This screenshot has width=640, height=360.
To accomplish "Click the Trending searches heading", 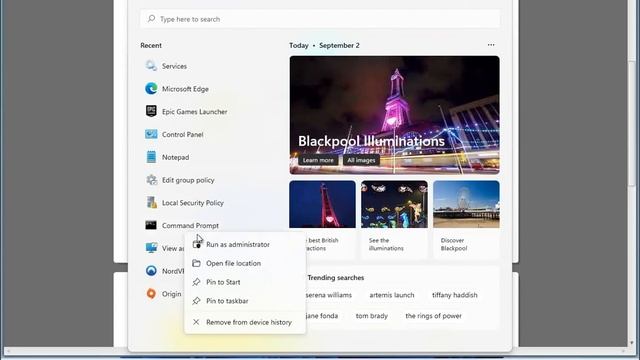I will [336, 278].
